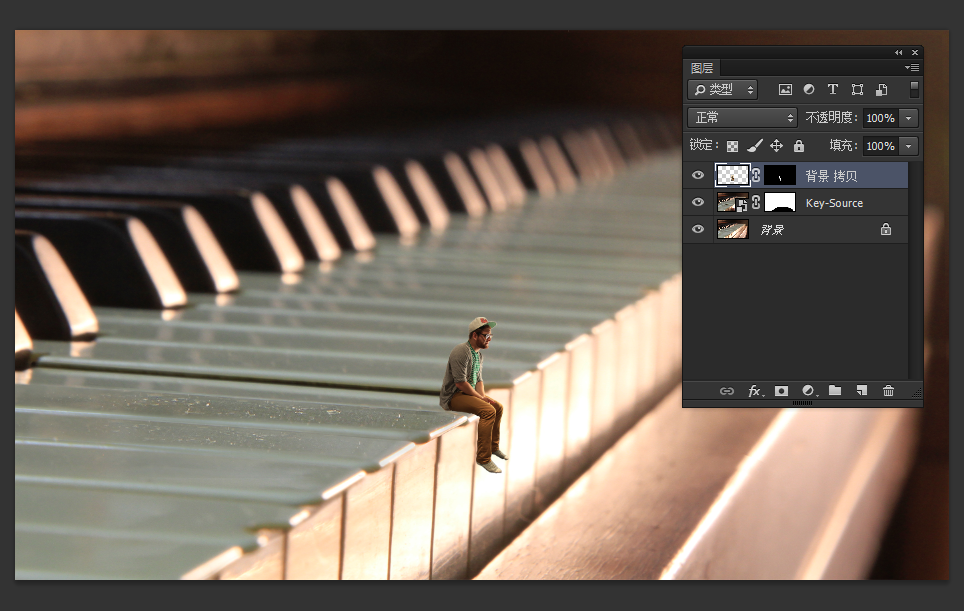Open the 填充 fill slider arrow

[909, 146]
